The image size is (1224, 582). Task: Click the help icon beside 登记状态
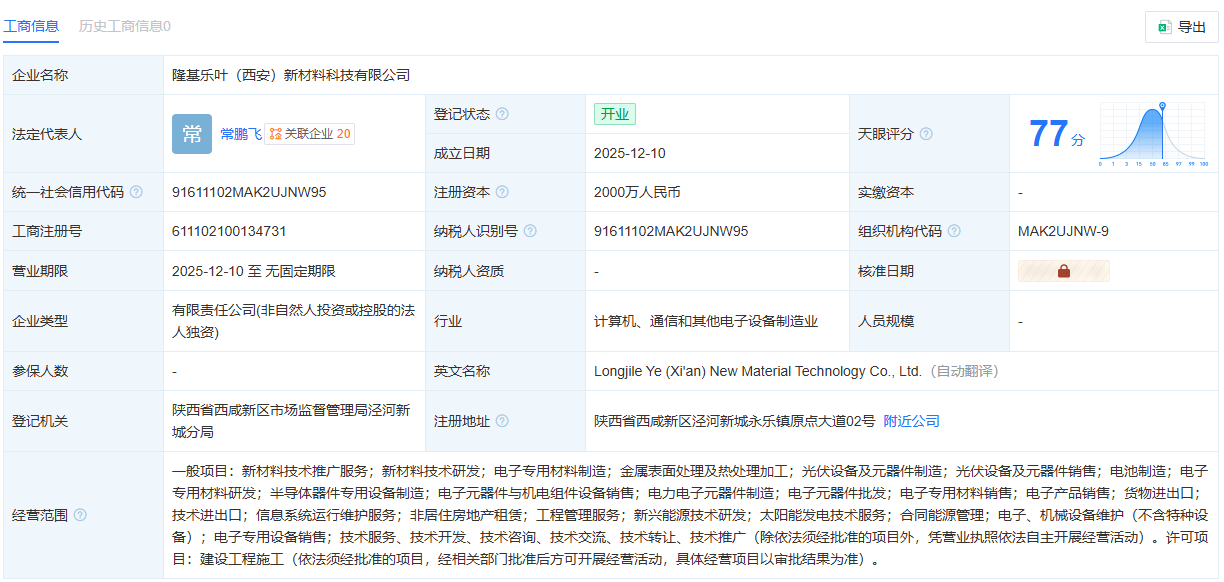pos(500,114)
